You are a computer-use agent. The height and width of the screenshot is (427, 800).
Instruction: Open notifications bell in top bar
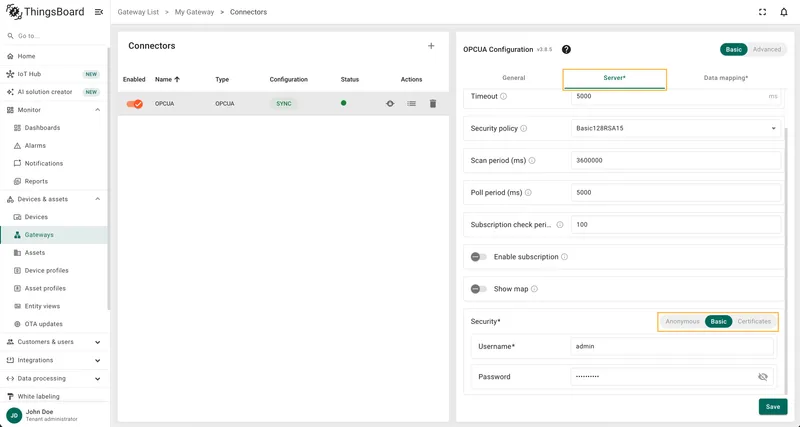click(x=784, y=12)
